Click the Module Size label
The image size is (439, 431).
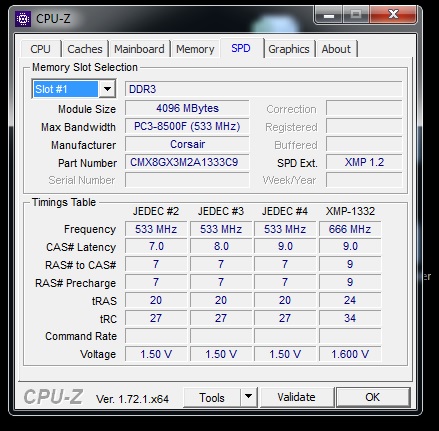coord(87,109)
